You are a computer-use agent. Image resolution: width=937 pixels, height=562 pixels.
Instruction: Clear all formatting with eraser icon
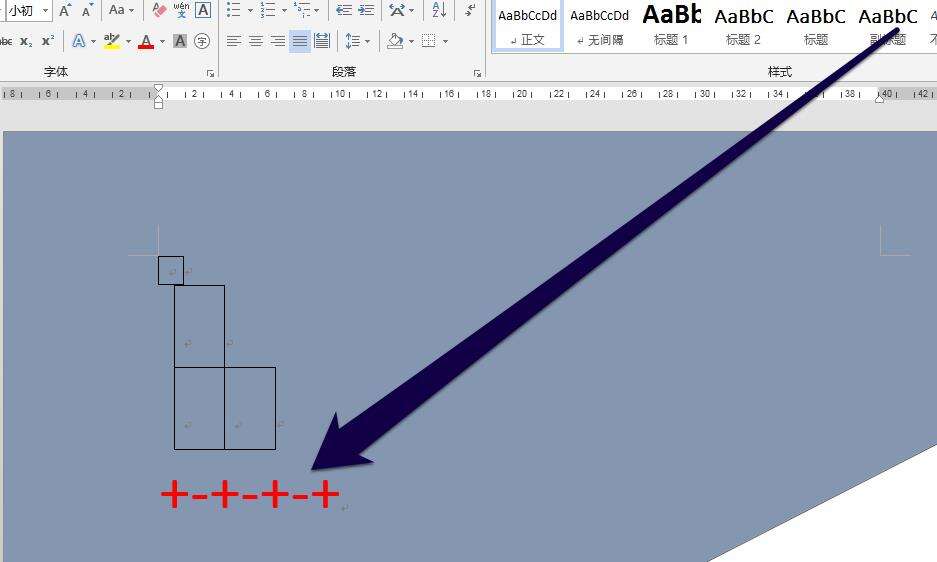point(159,10)
